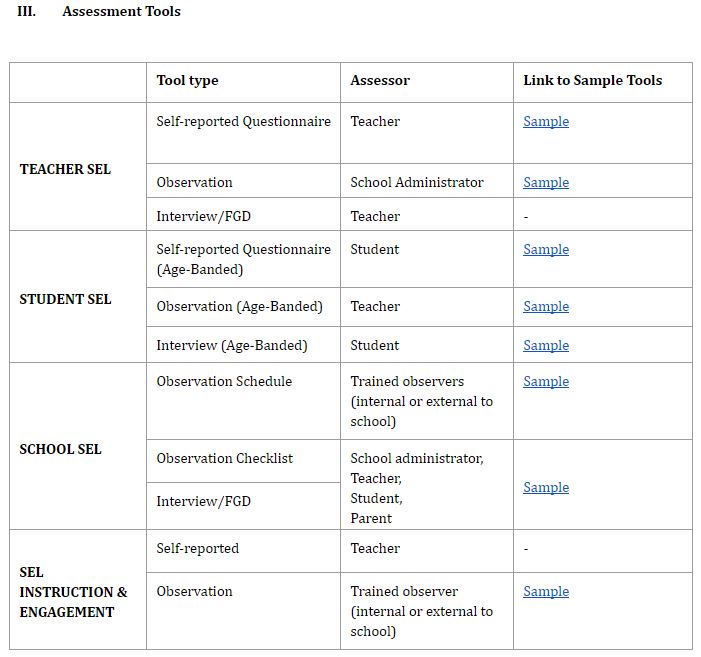
Task: Click the "Link to Sample Tools" header
Action: [592, 81]
